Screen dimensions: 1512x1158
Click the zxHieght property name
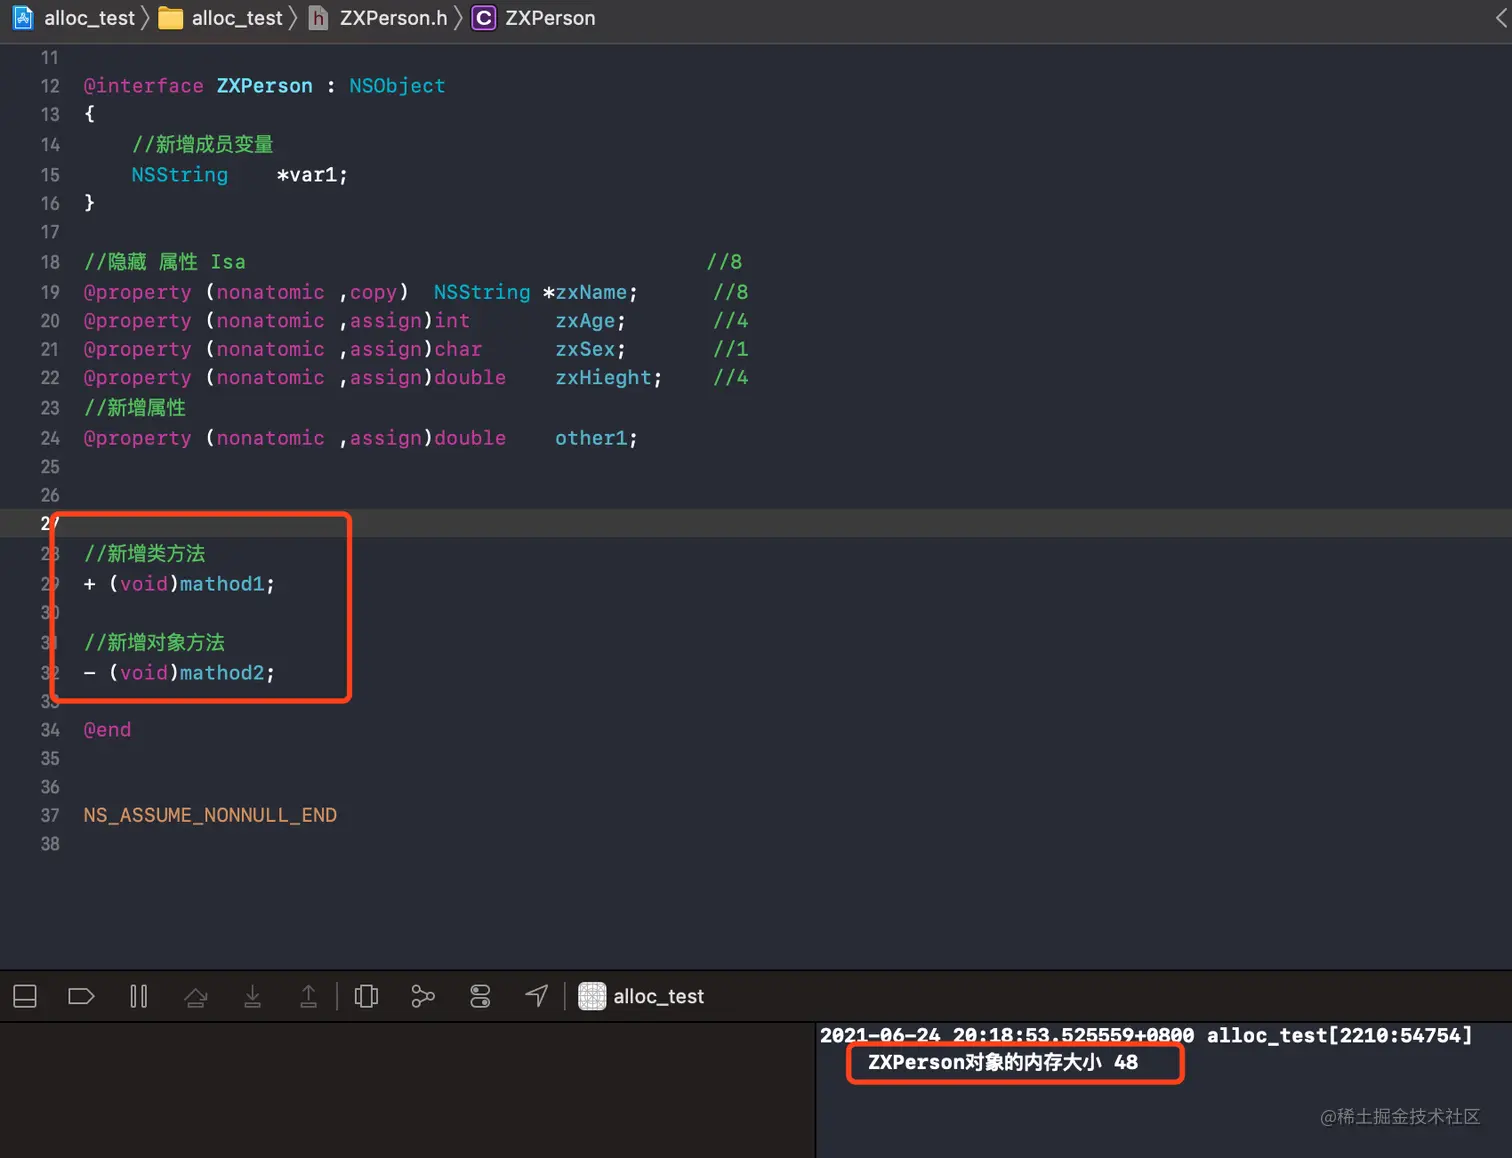[x=603, y=378]
